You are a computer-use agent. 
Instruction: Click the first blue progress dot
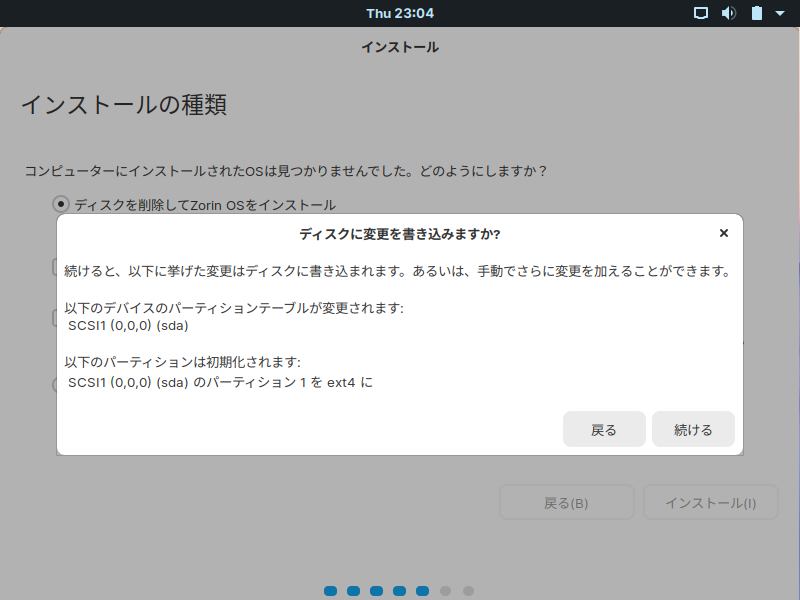click(331, 591)
